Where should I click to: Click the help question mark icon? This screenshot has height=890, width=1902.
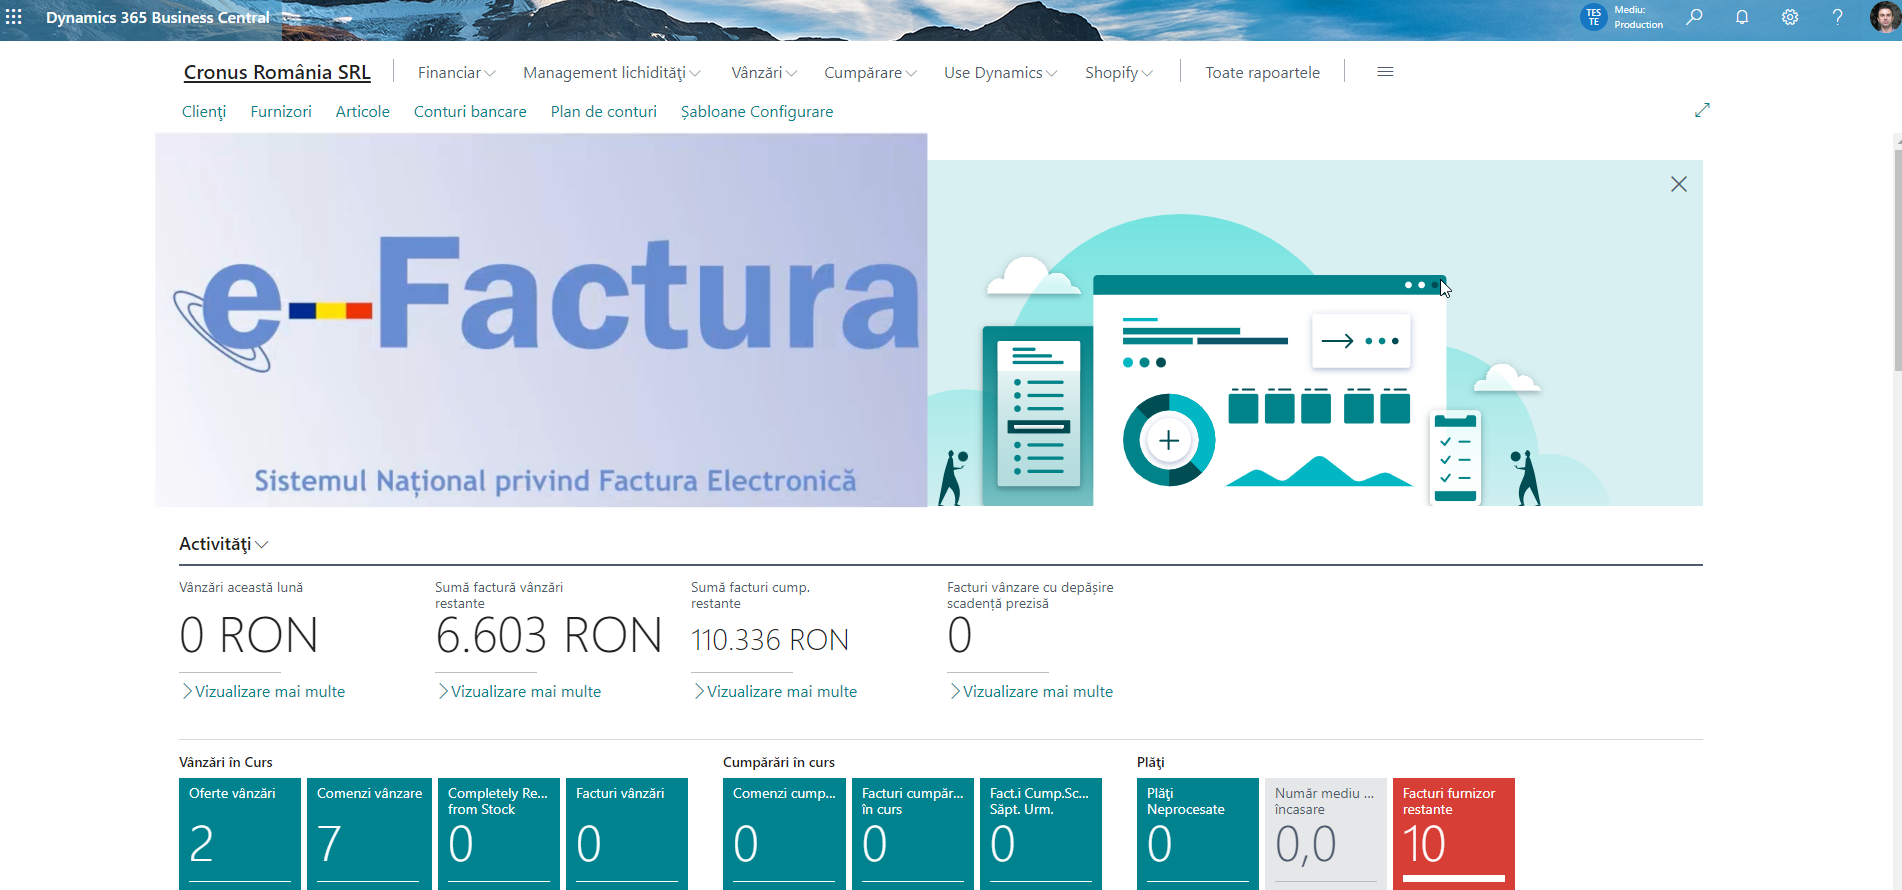[x=1837, y=17]
